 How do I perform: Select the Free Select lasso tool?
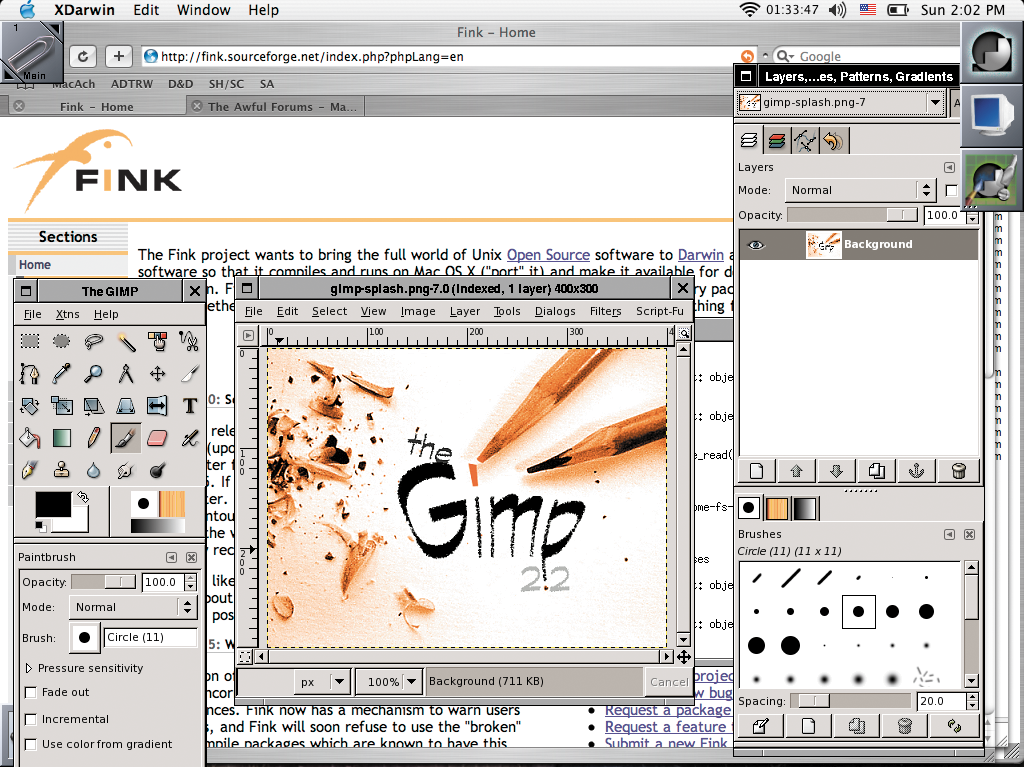pos(93,341)
